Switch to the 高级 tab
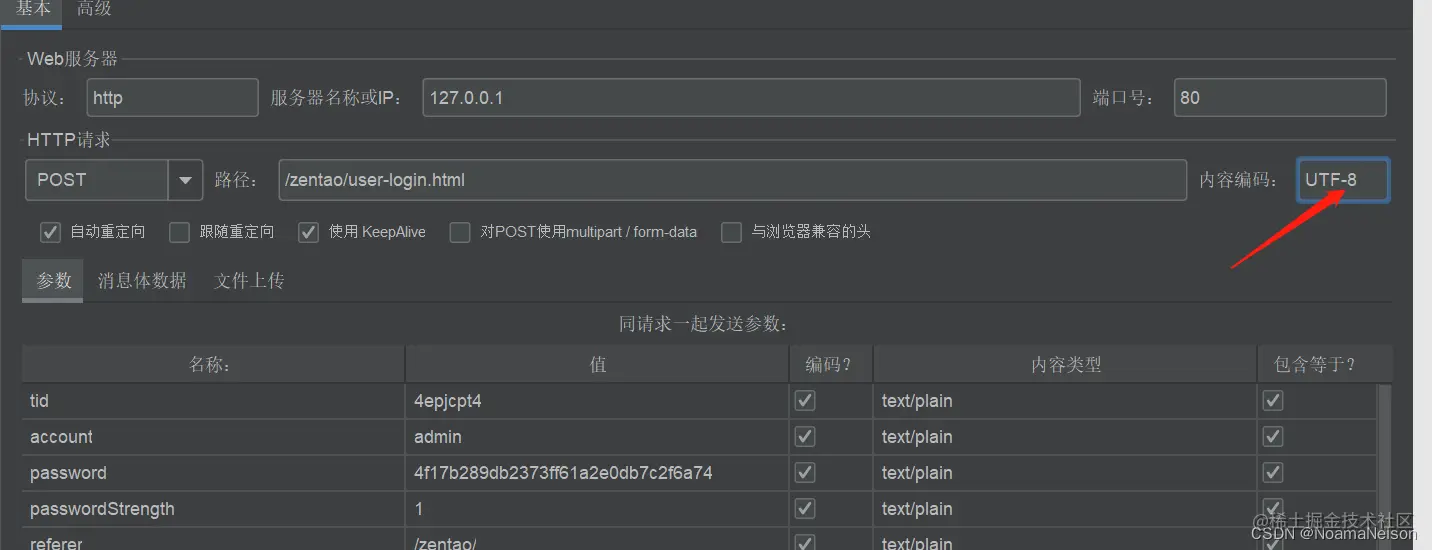This screenshot has width=1432, height=550. pos(94,9)
